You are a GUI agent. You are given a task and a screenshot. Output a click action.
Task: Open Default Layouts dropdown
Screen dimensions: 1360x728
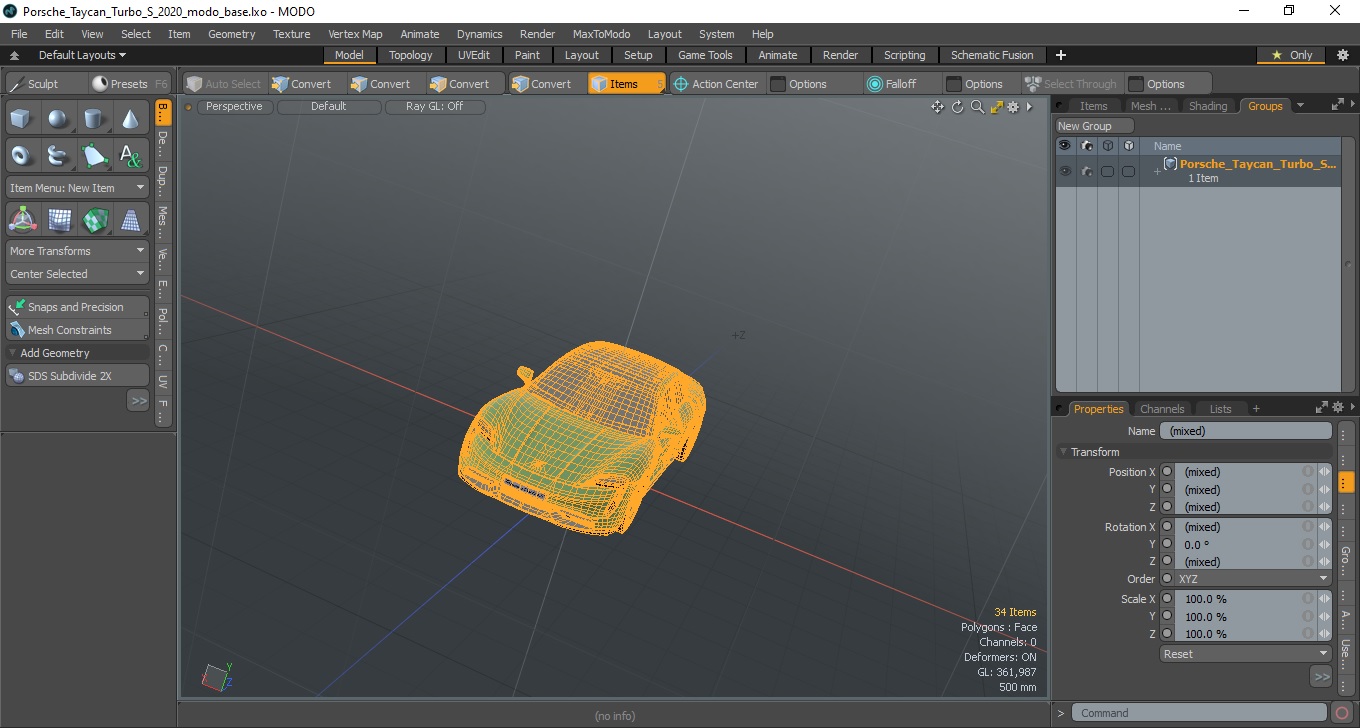[x=82, y=55]
